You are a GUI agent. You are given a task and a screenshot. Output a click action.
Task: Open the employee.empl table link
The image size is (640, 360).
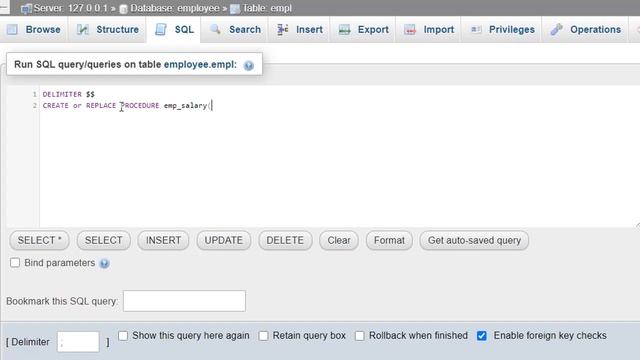(x=200, y=64)
